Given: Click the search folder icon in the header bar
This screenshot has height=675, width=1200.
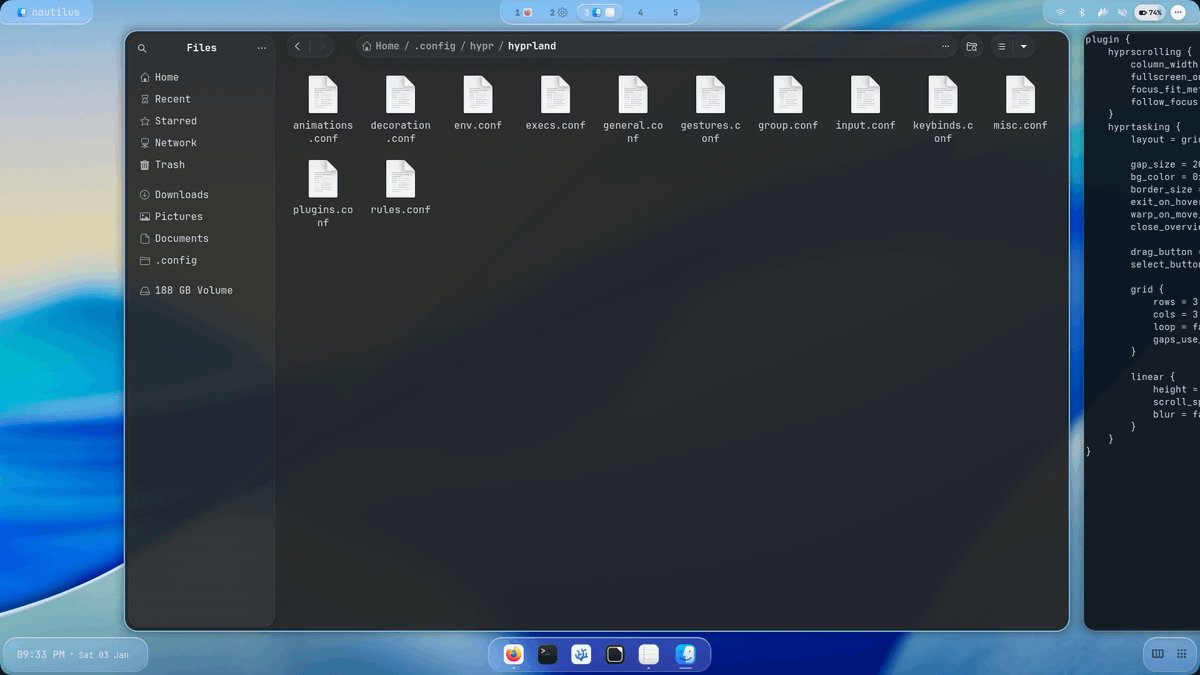Looking at the screenshot, I should pos(971,46).
